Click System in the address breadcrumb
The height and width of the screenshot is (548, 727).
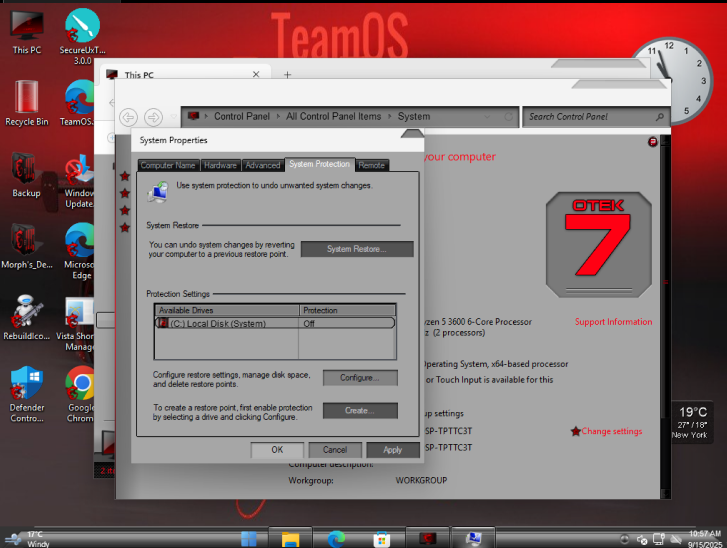[x=414, y=116]
